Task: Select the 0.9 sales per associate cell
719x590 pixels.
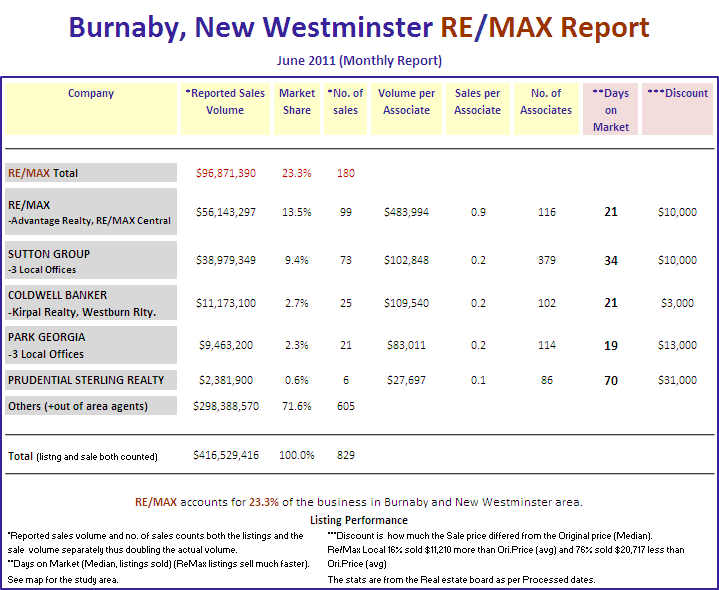Action: click(x=478, y=212)
